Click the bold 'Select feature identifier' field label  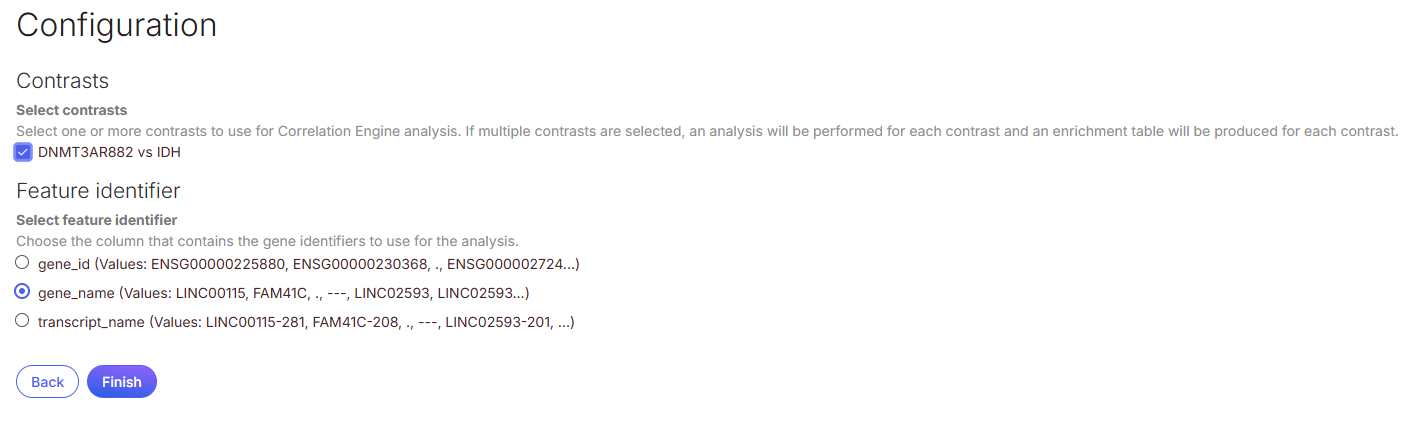[96, 220]
